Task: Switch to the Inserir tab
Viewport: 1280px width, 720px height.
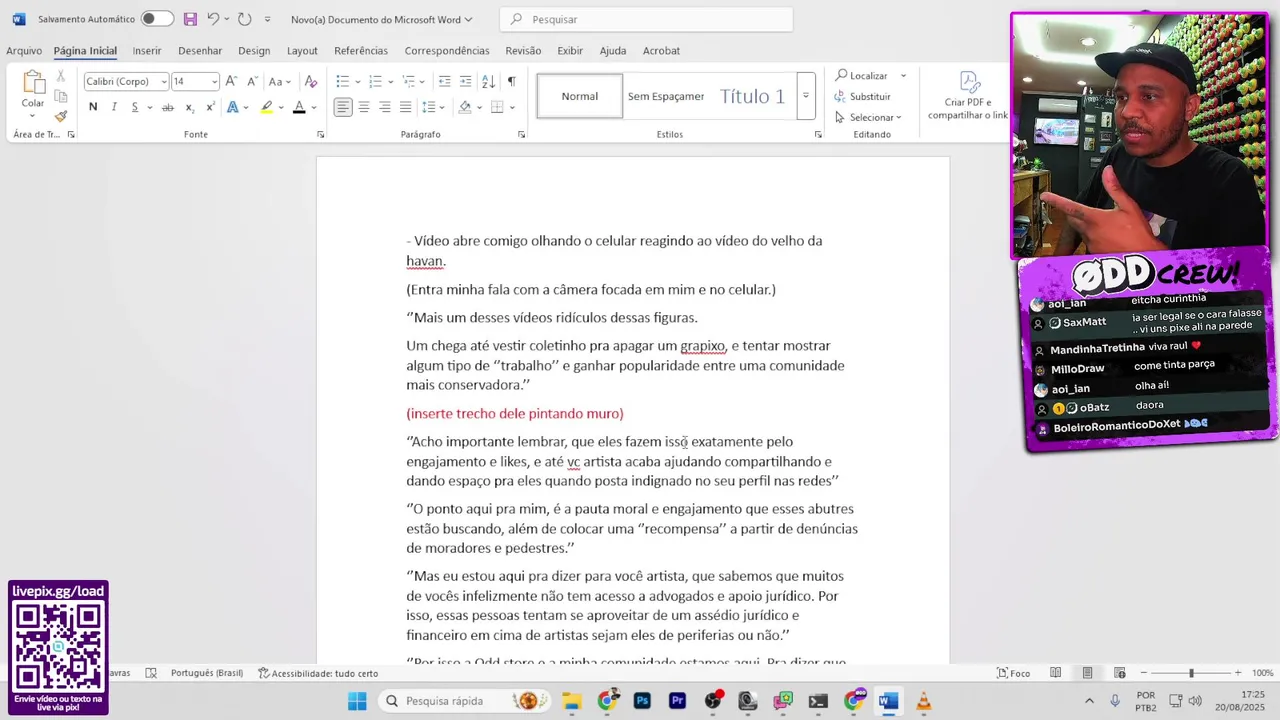Action: coord(147,51)
